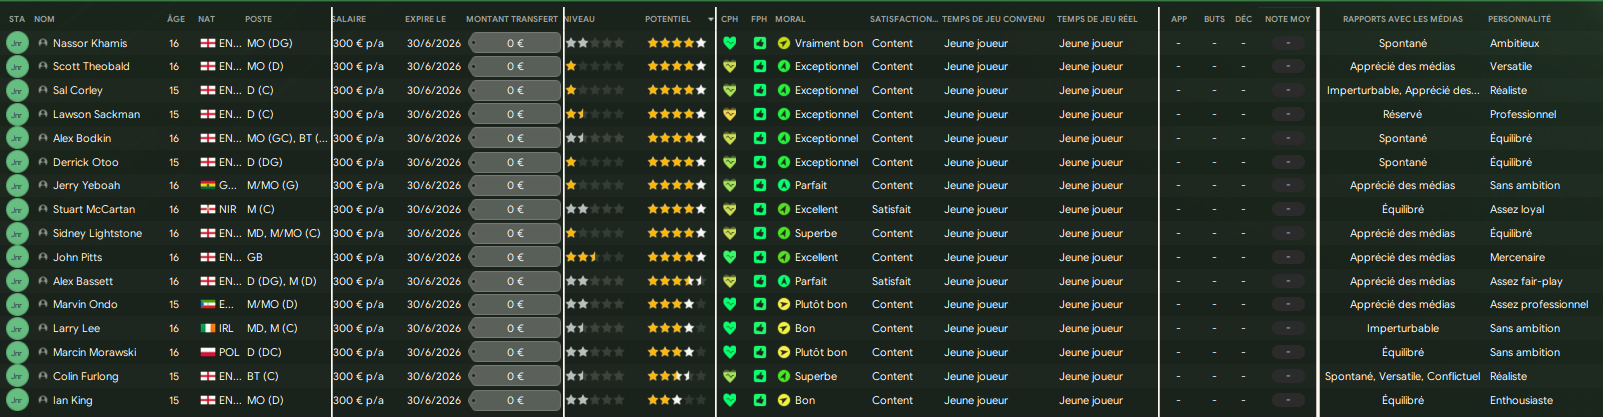Open Stuart McCartan's player name link
Screen dimensions: 1603x417
[x=93, y=210]
